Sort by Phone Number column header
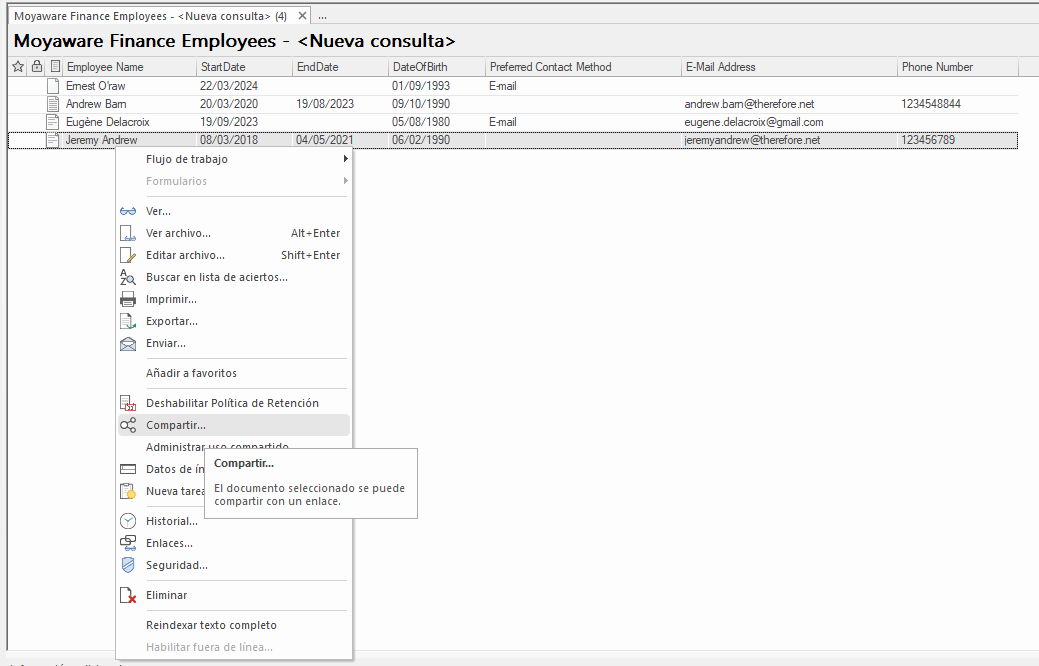Viewport: 1039px width, 666px height. (x=957, y=67)
